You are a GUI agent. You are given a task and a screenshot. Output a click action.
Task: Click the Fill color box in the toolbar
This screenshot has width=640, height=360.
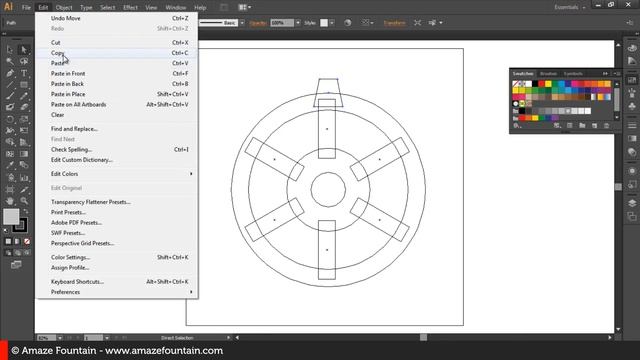(x=11, y=217)
